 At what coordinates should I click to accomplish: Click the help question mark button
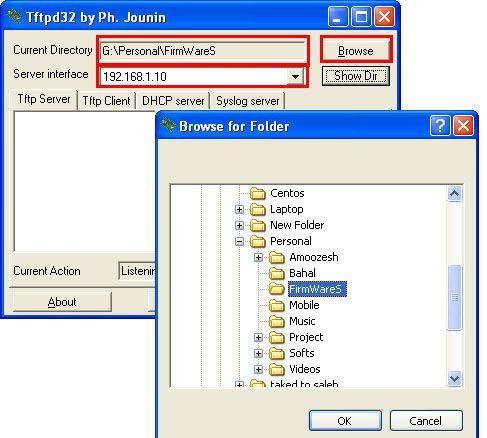(x=440, y=126)
